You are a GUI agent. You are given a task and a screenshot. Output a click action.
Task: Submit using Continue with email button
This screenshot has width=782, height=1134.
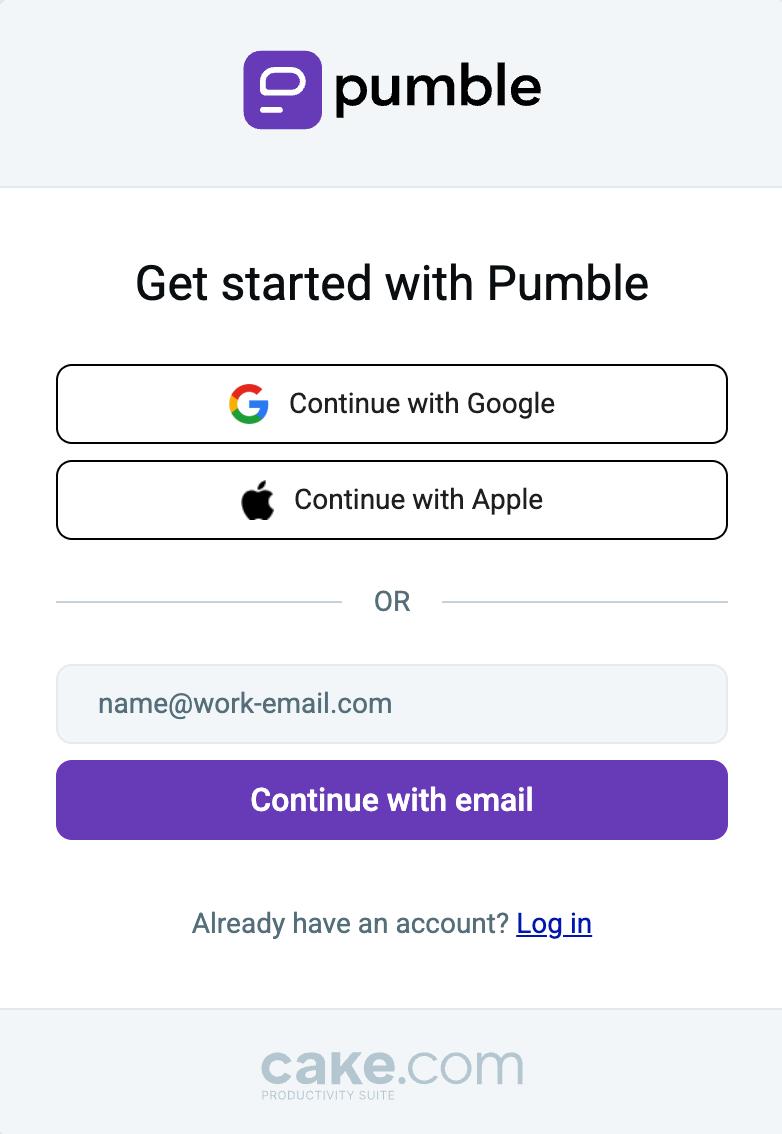click(391, 800)
